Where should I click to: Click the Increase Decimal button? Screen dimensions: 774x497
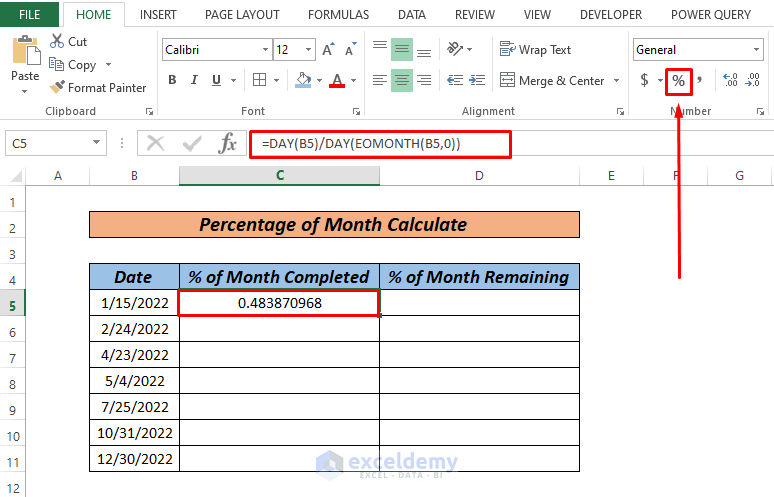click(729, 81)
